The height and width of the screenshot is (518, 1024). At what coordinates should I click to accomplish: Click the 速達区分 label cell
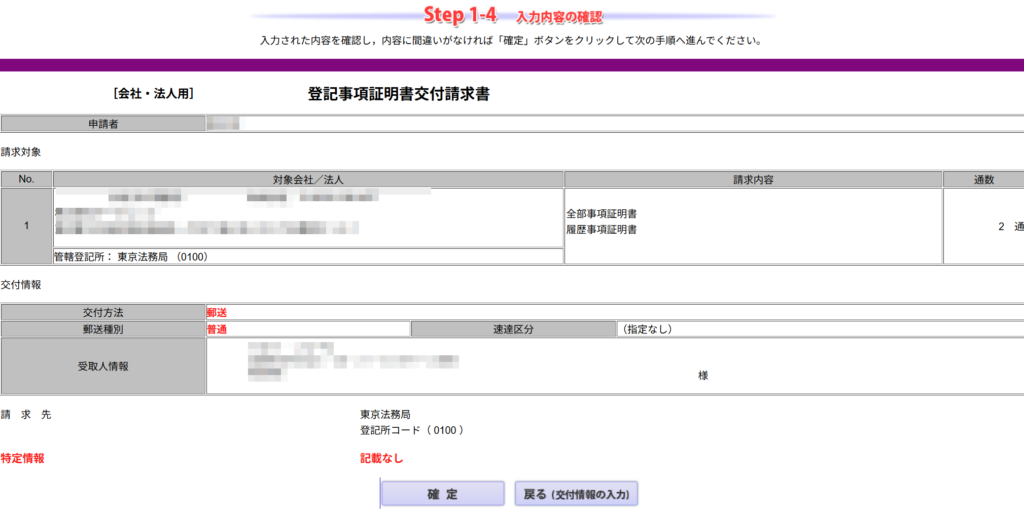click(x=513, y=329)
